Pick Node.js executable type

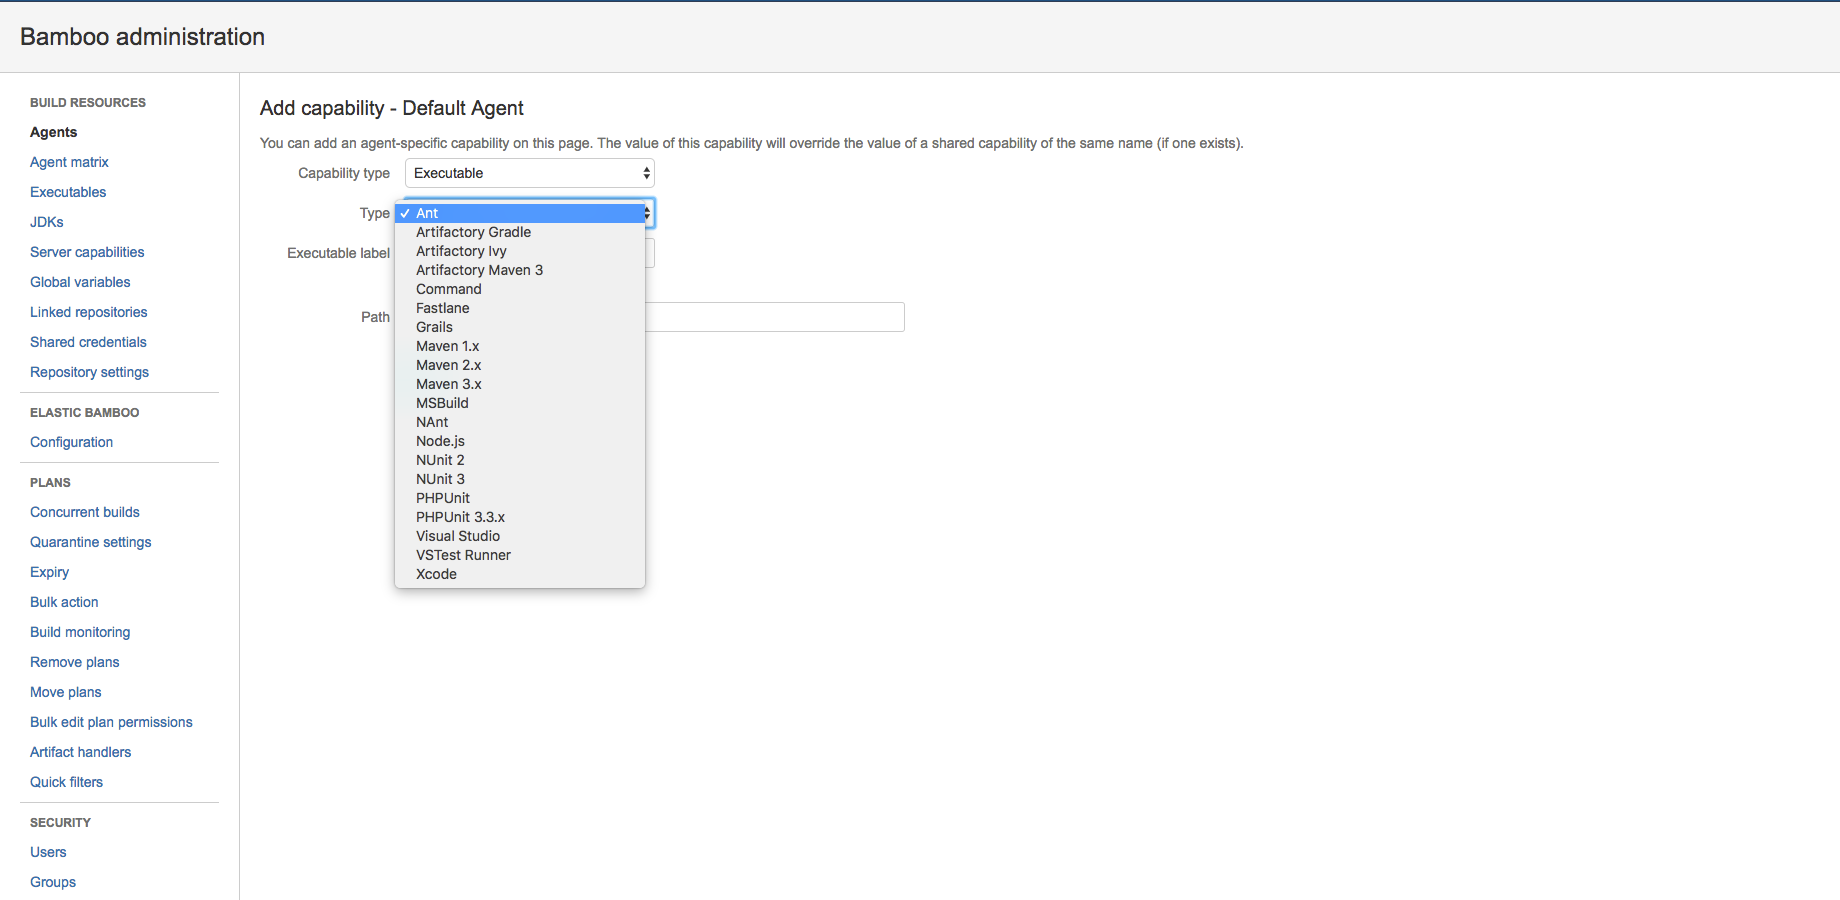[520, 441]
